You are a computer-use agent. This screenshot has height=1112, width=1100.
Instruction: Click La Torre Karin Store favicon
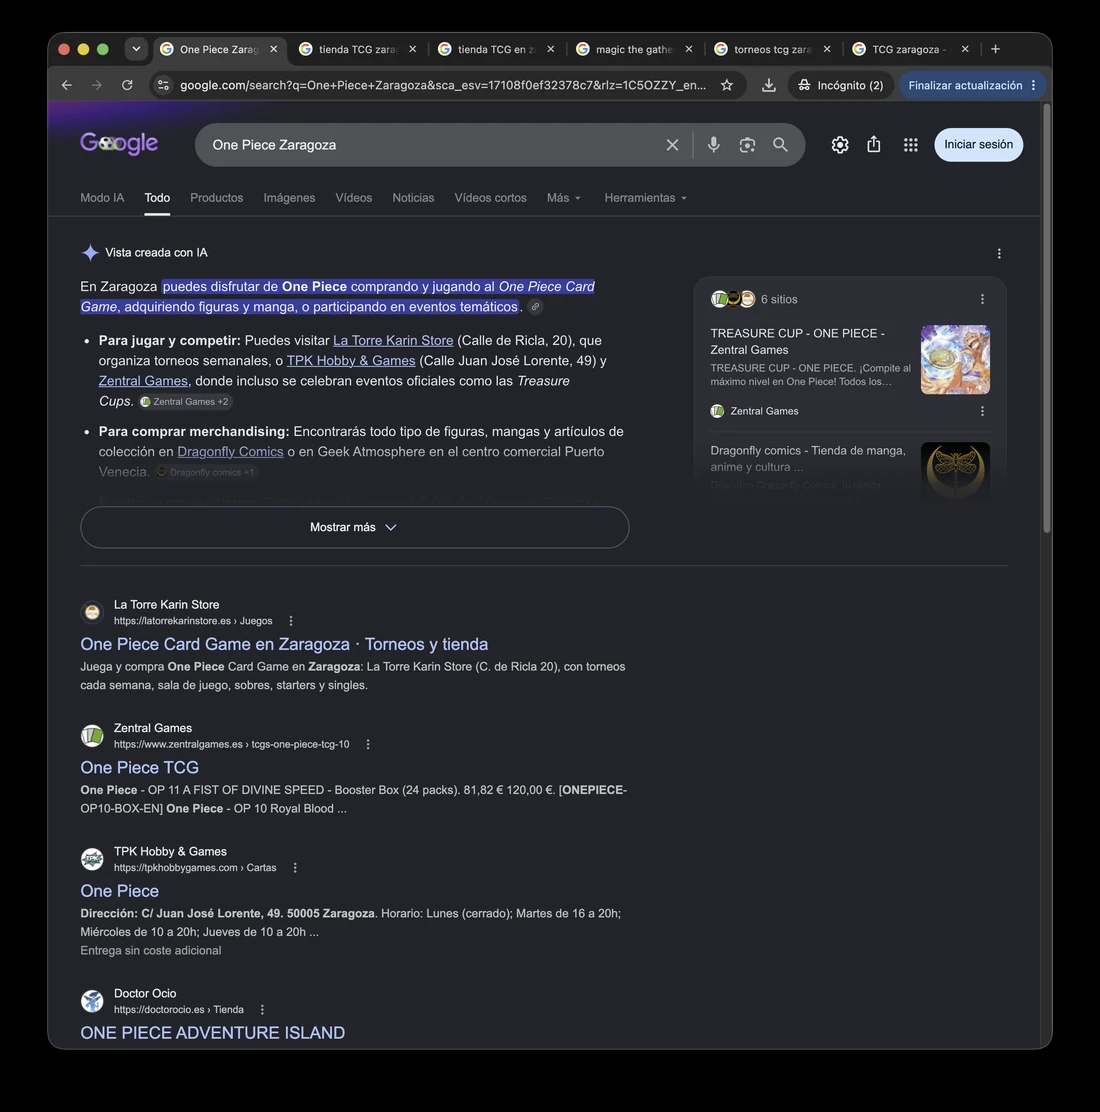(92, 612)
